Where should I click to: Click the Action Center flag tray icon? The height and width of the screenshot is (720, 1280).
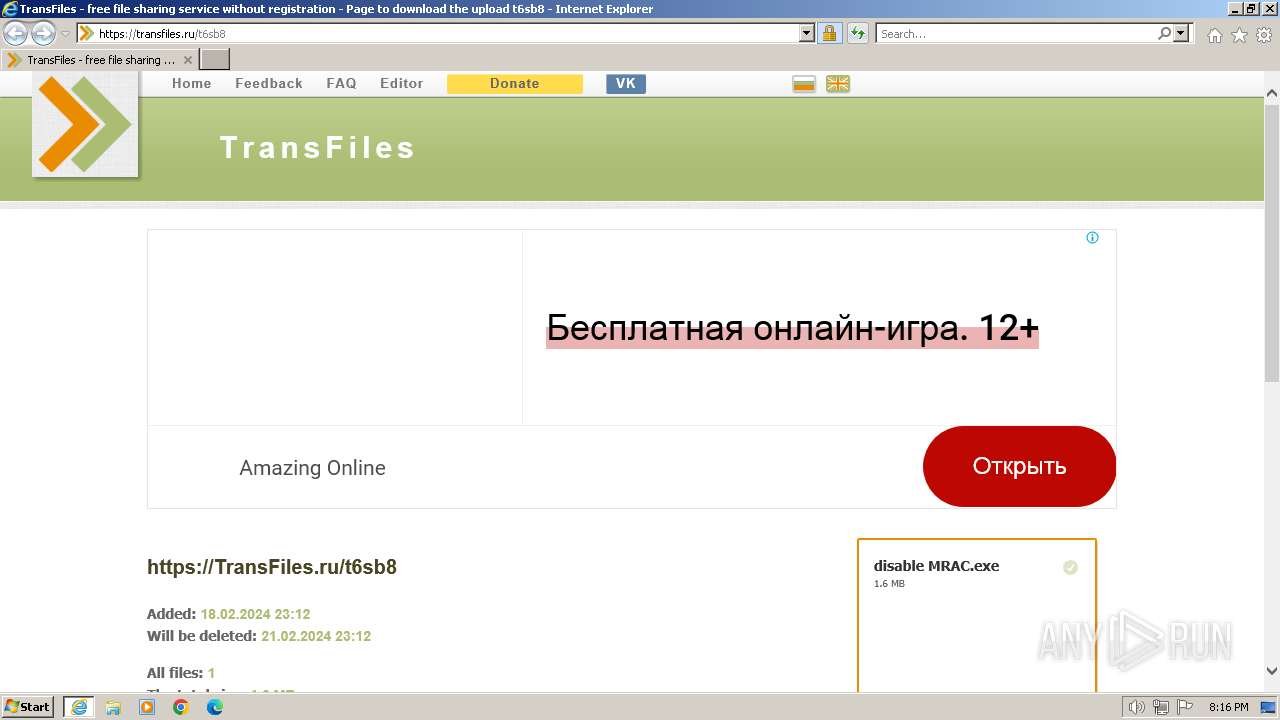click(1183, 707)
